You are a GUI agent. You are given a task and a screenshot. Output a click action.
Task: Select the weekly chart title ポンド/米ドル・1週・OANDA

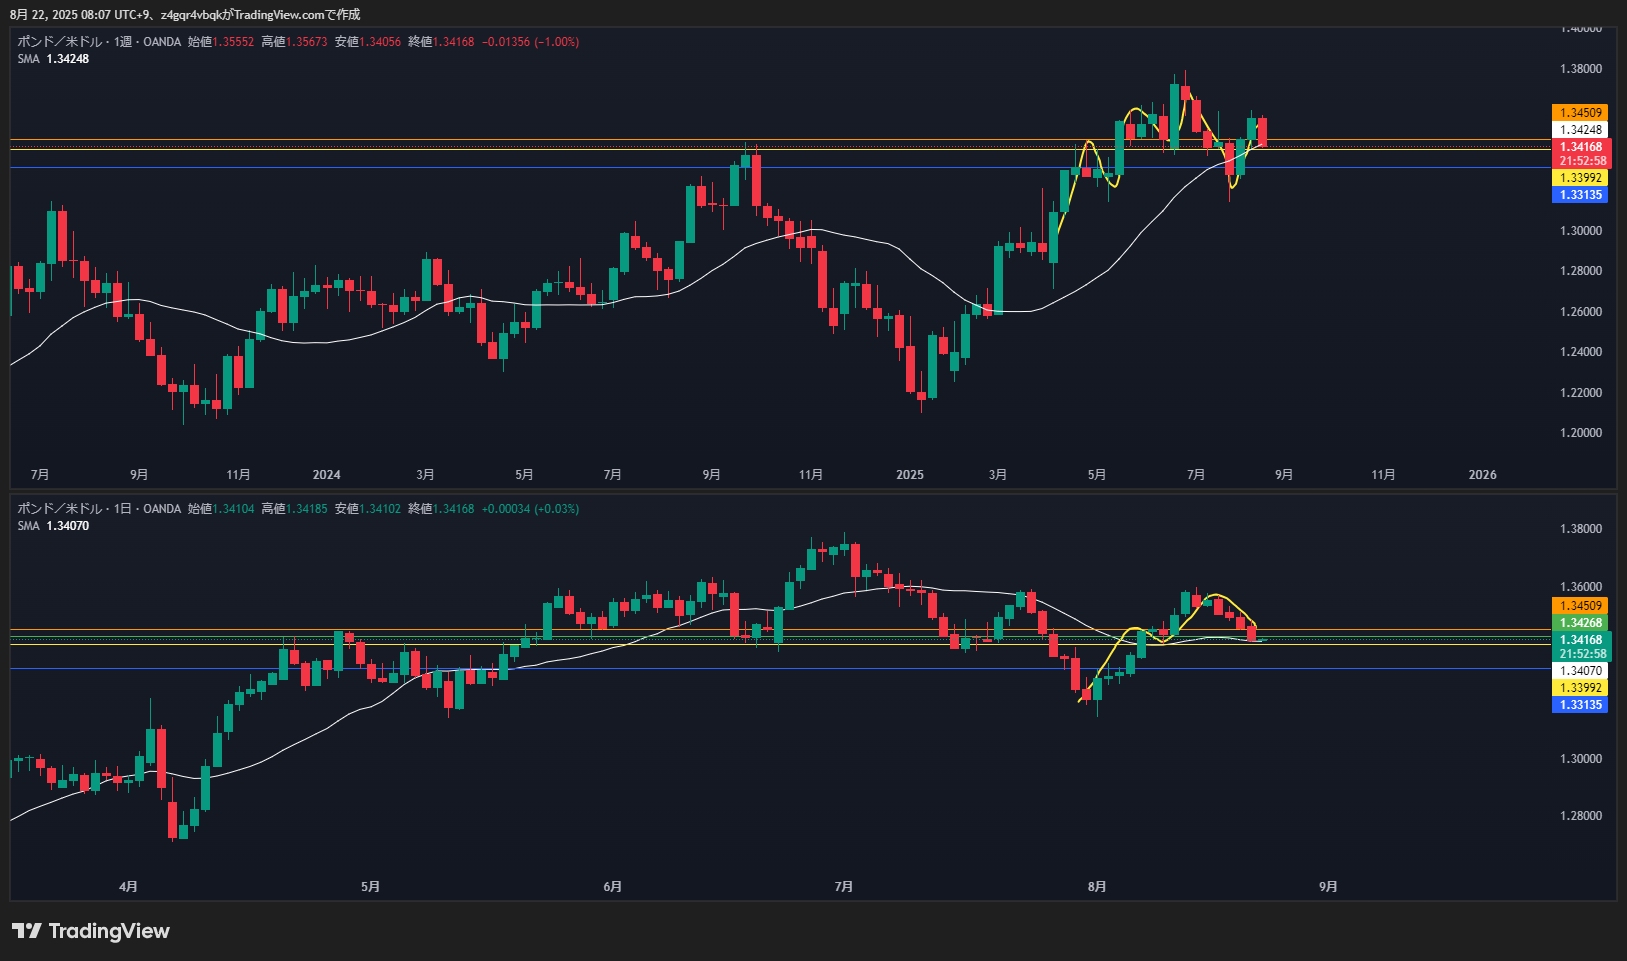tap(99, 42)
